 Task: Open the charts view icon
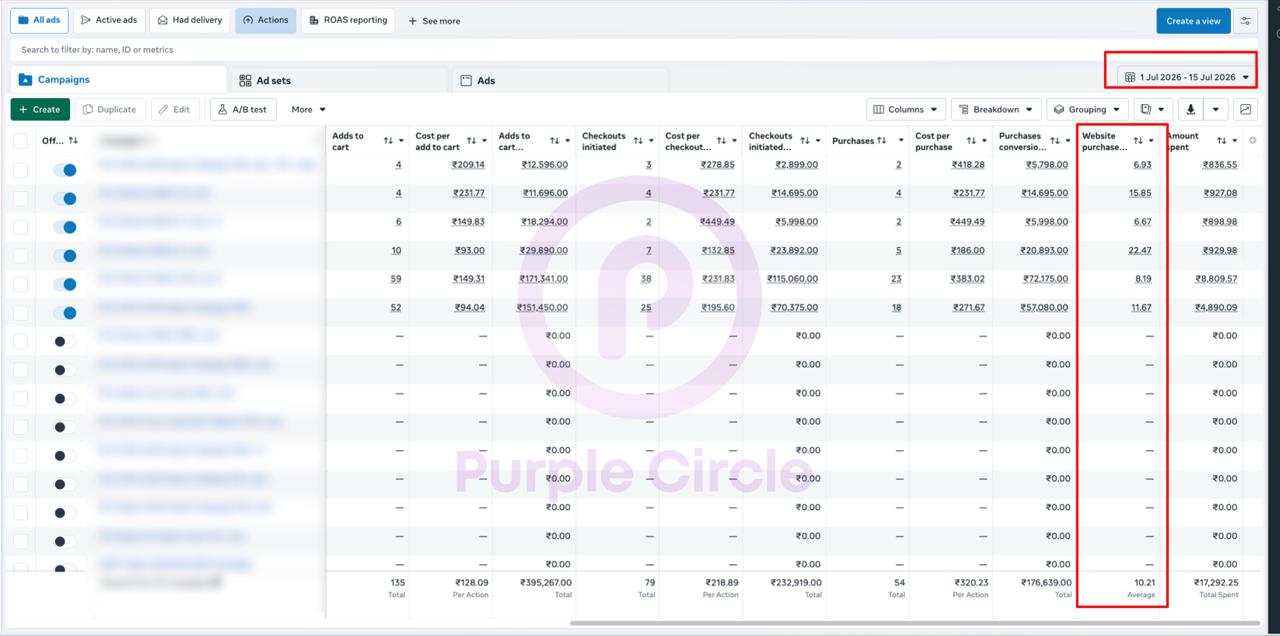pos(1246,109)
